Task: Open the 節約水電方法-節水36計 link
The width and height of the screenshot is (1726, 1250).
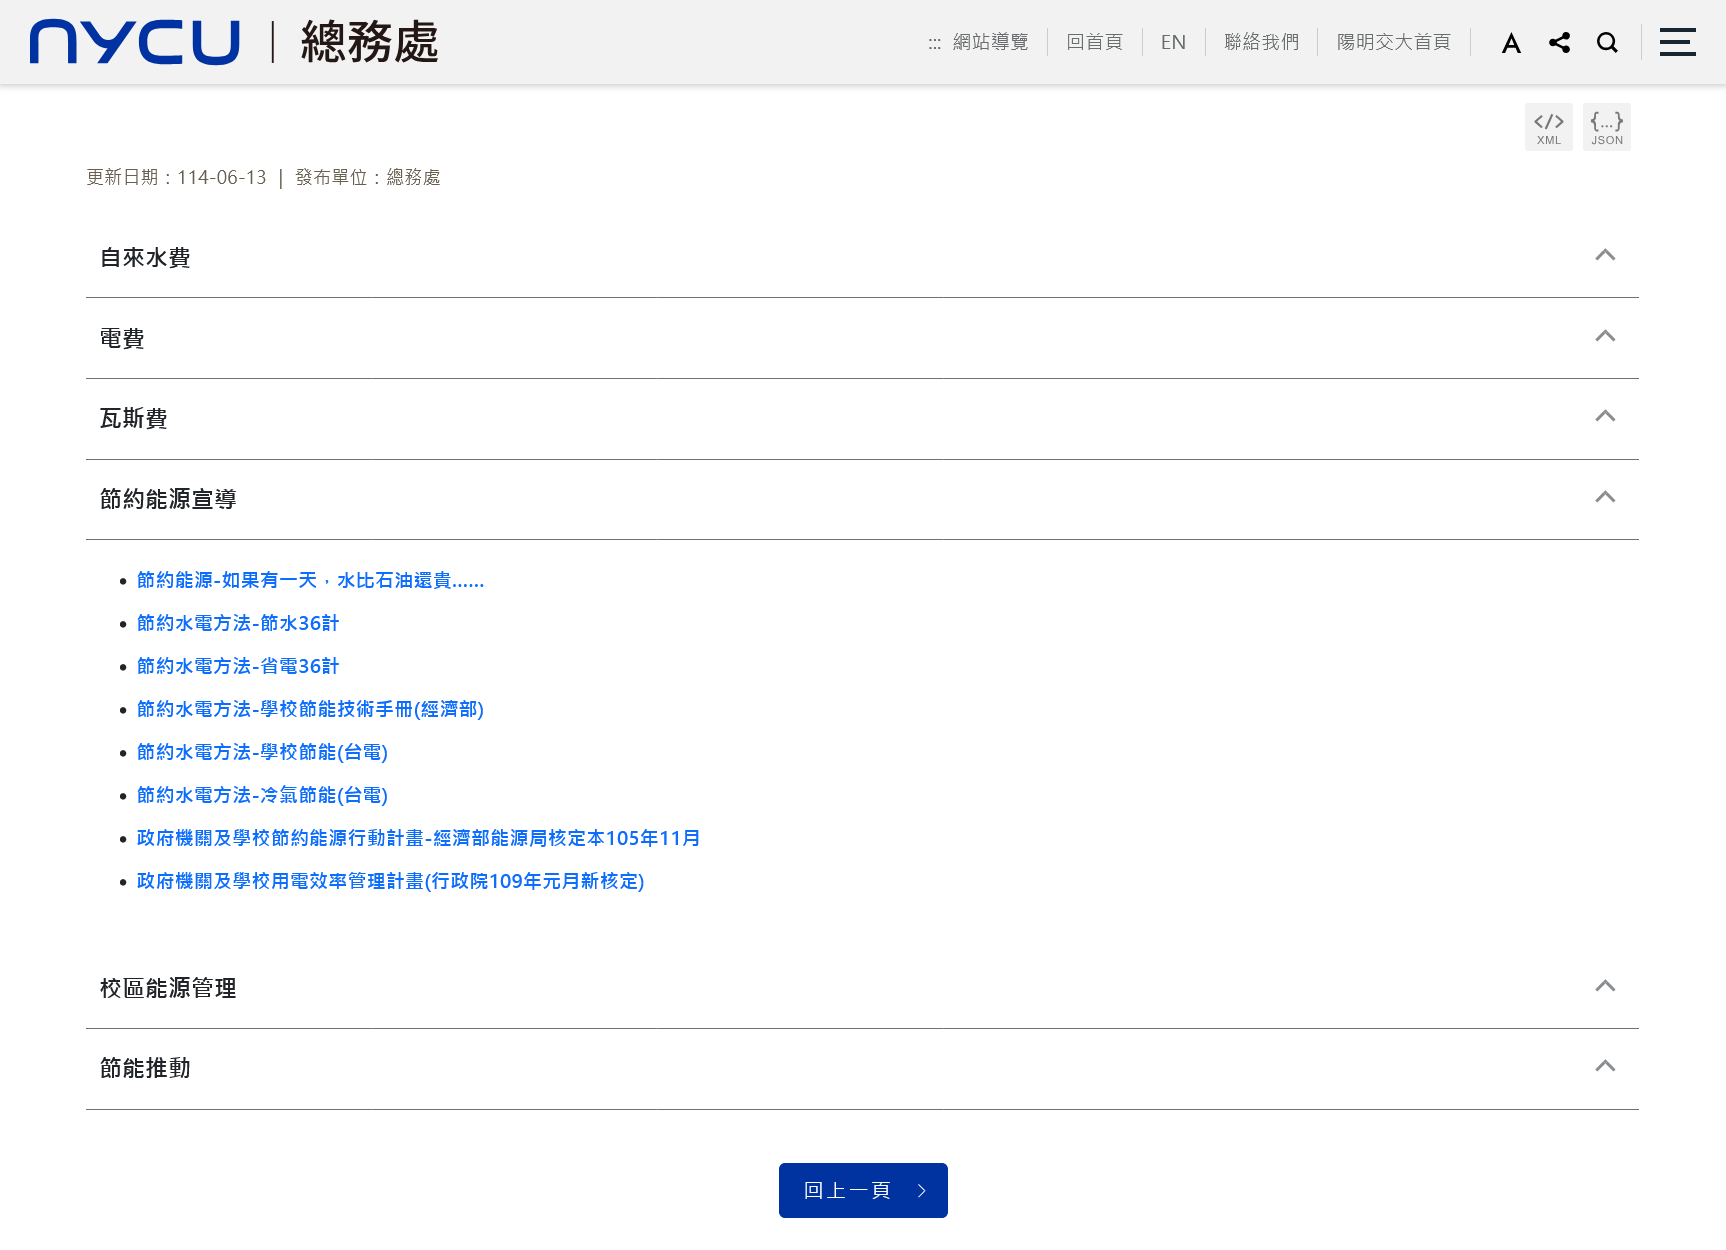Action: (238, 623)
